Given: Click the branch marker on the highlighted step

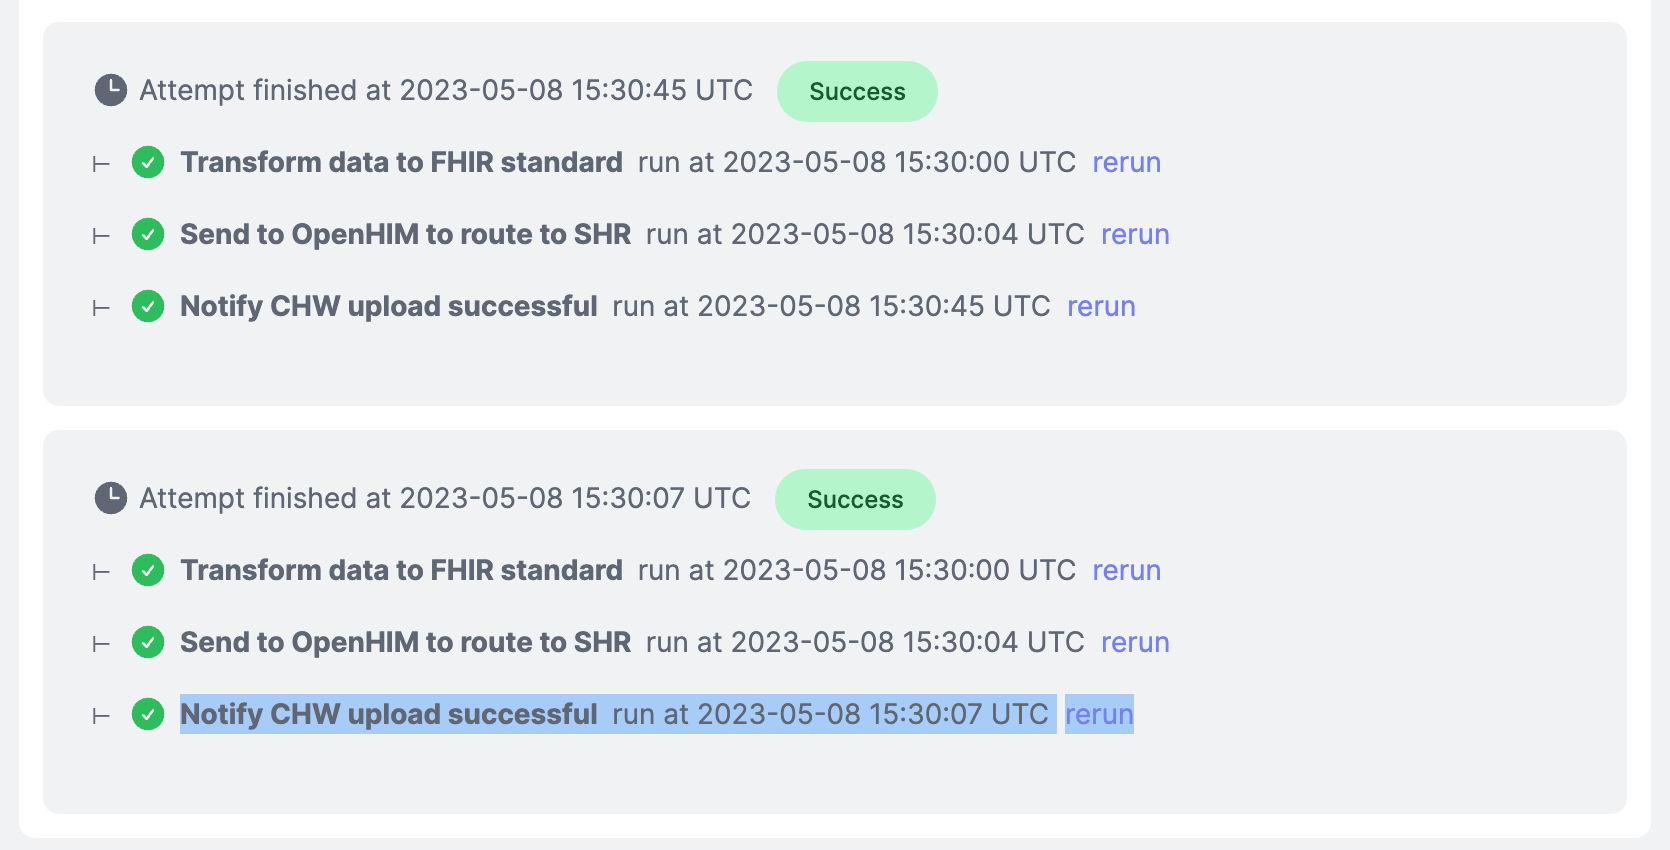Looking at the screenshot, I should [x=99, y=714].
